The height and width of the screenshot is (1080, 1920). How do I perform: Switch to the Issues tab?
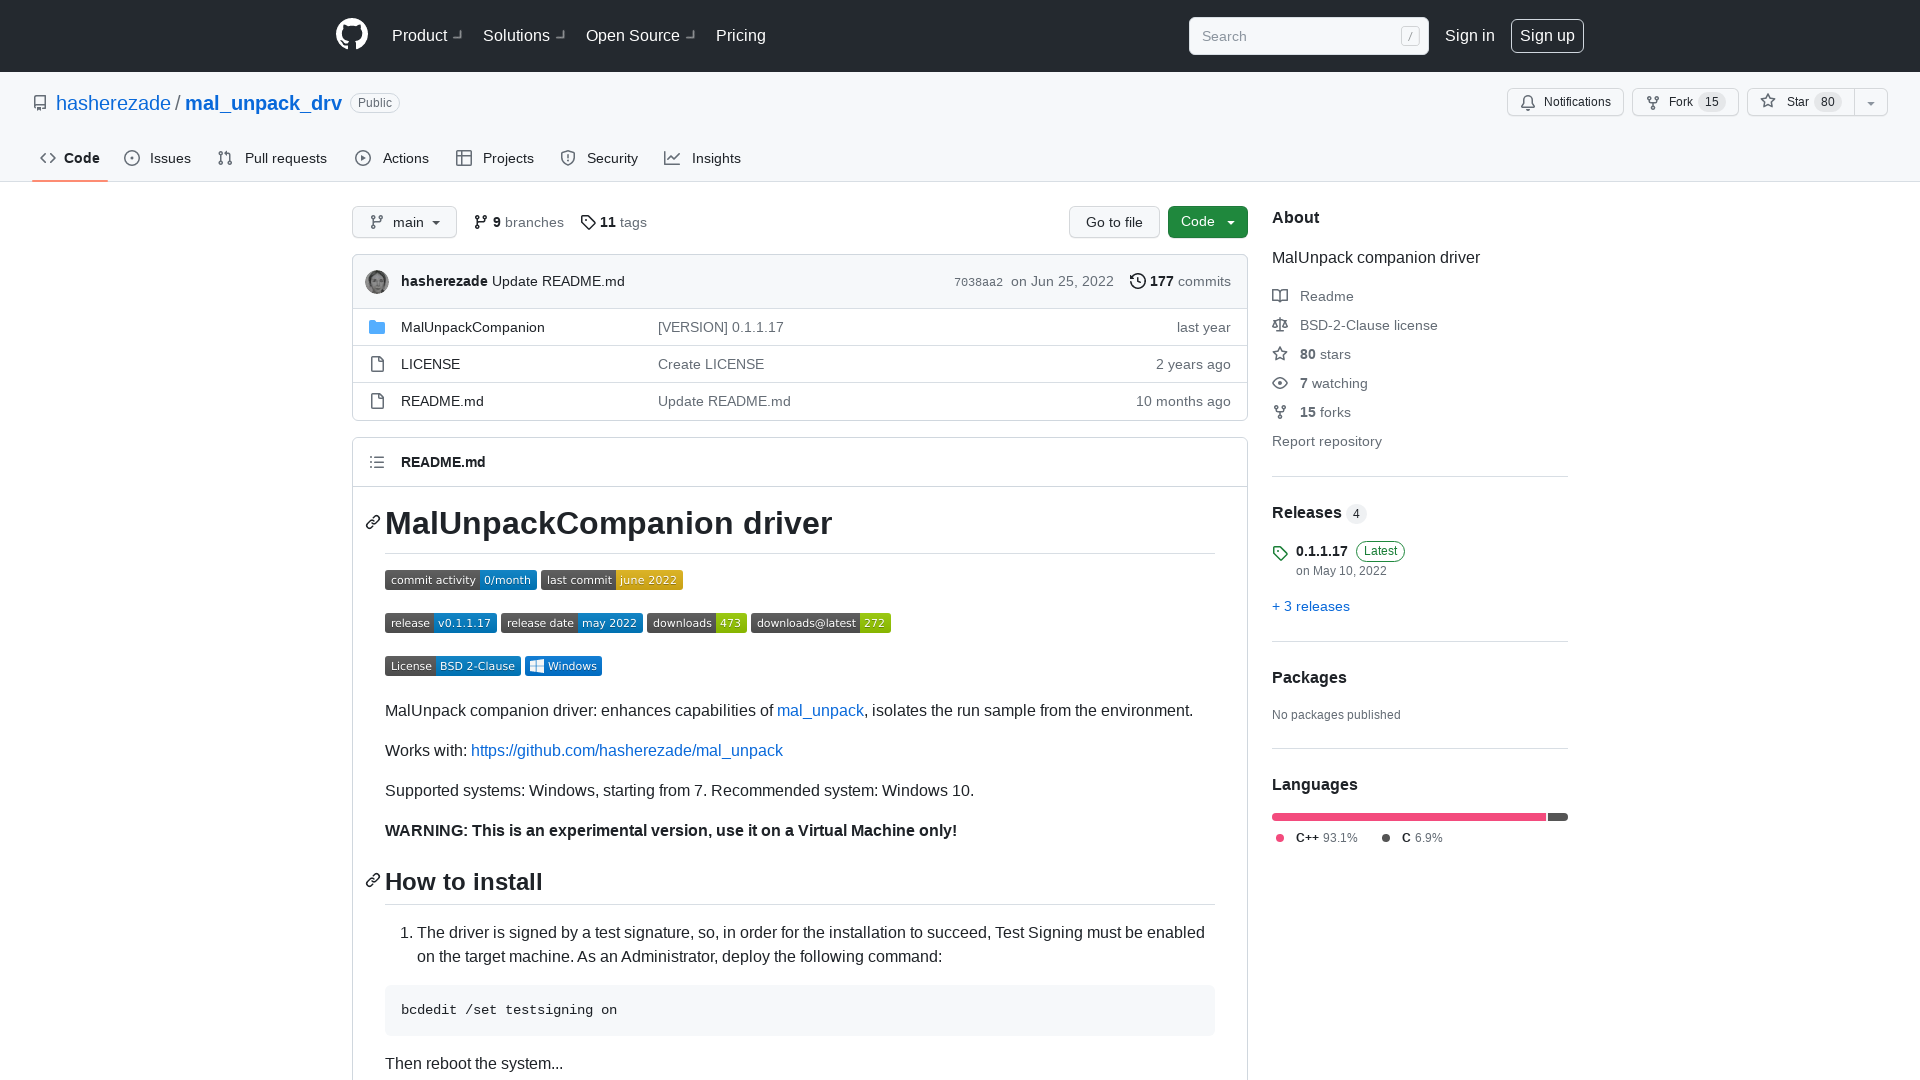click(158, 158)
